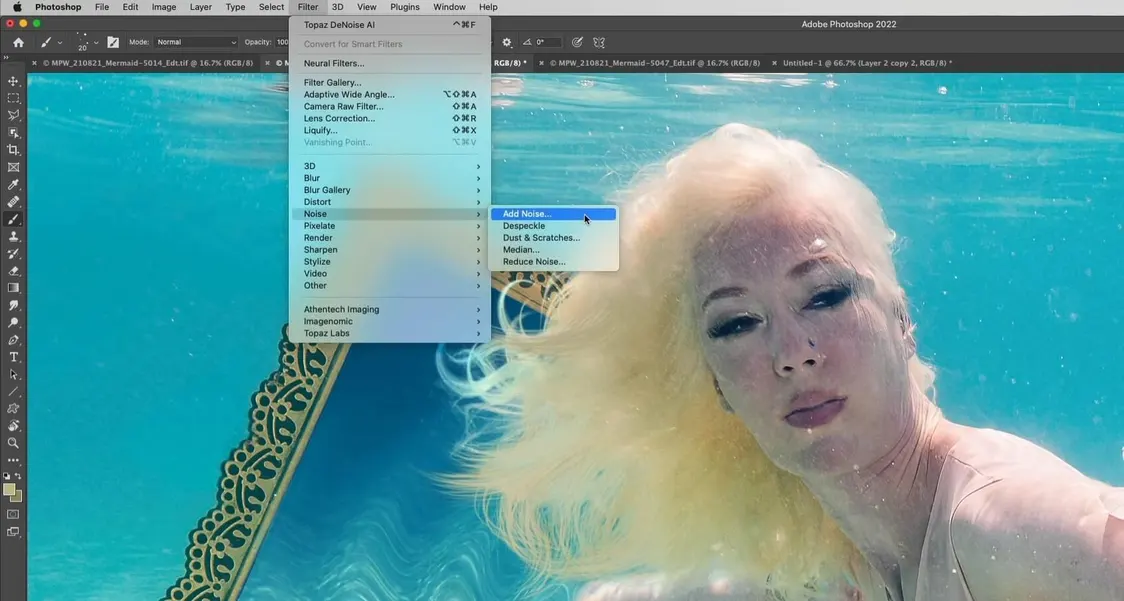Select the Eyedropper tool
Viewport: 1124px width, 601px height.
(x=13, y=185)
